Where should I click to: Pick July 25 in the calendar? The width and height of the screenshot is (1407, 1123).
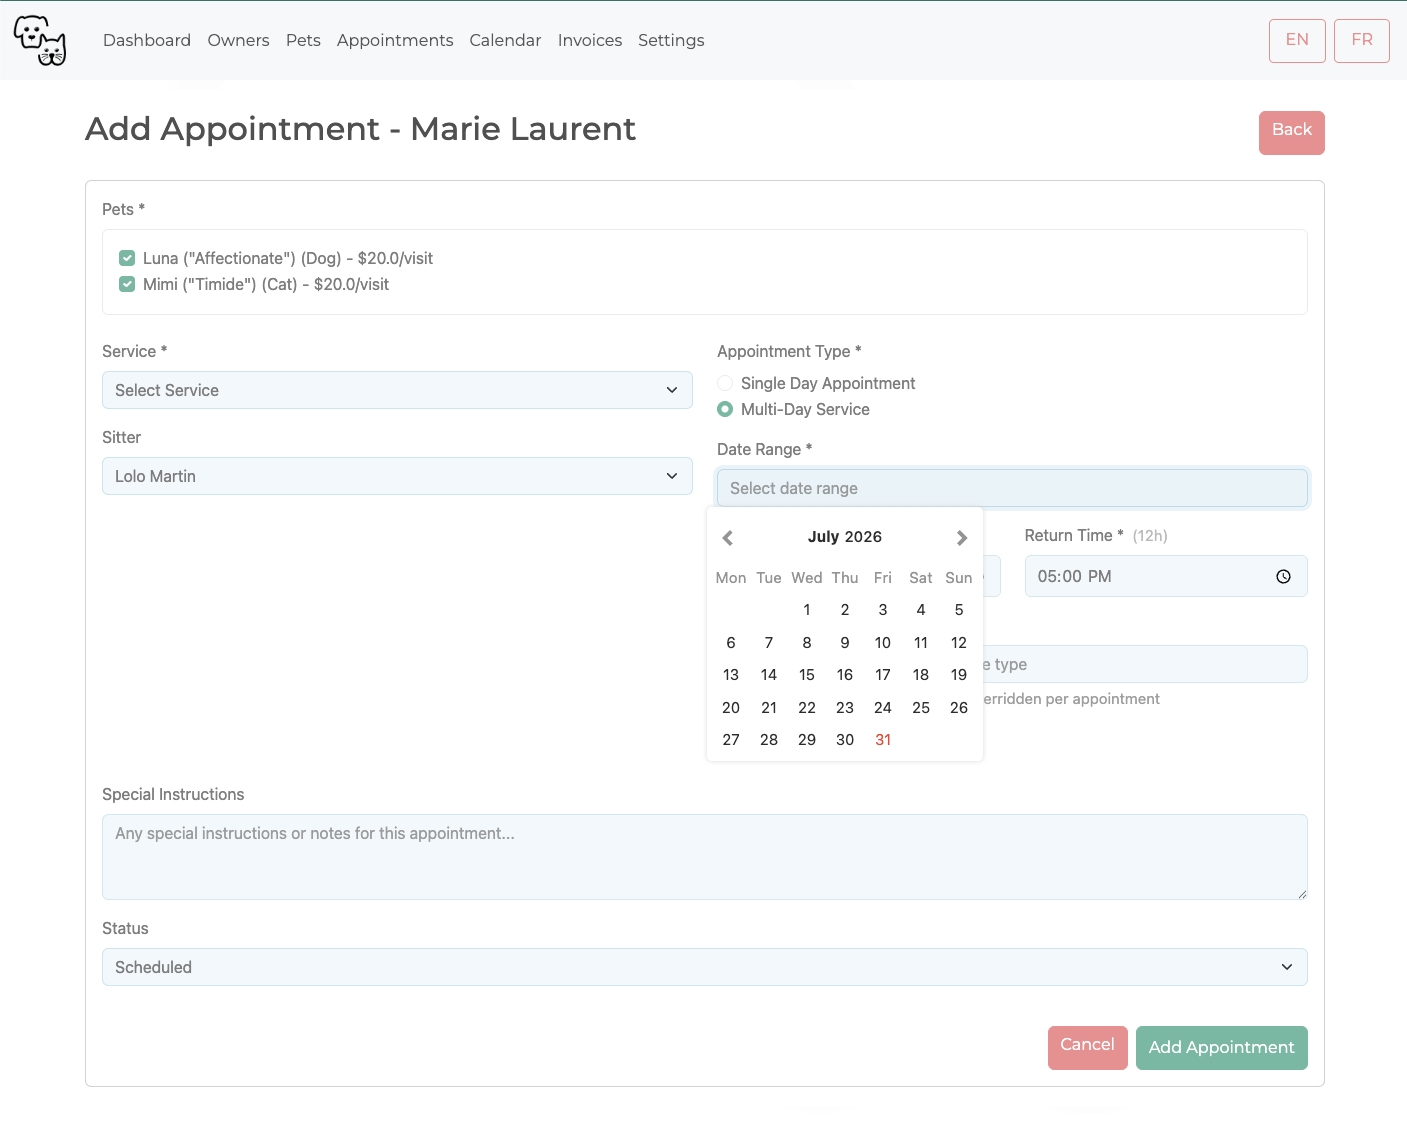point(921,708)
